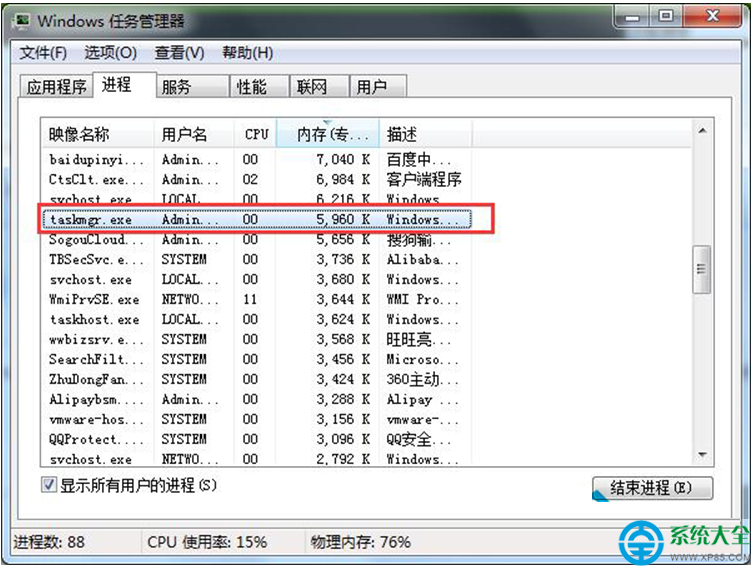Select the SogouCloud... process row
Viewport: 753px width, 568px height.
click(256, 240)
